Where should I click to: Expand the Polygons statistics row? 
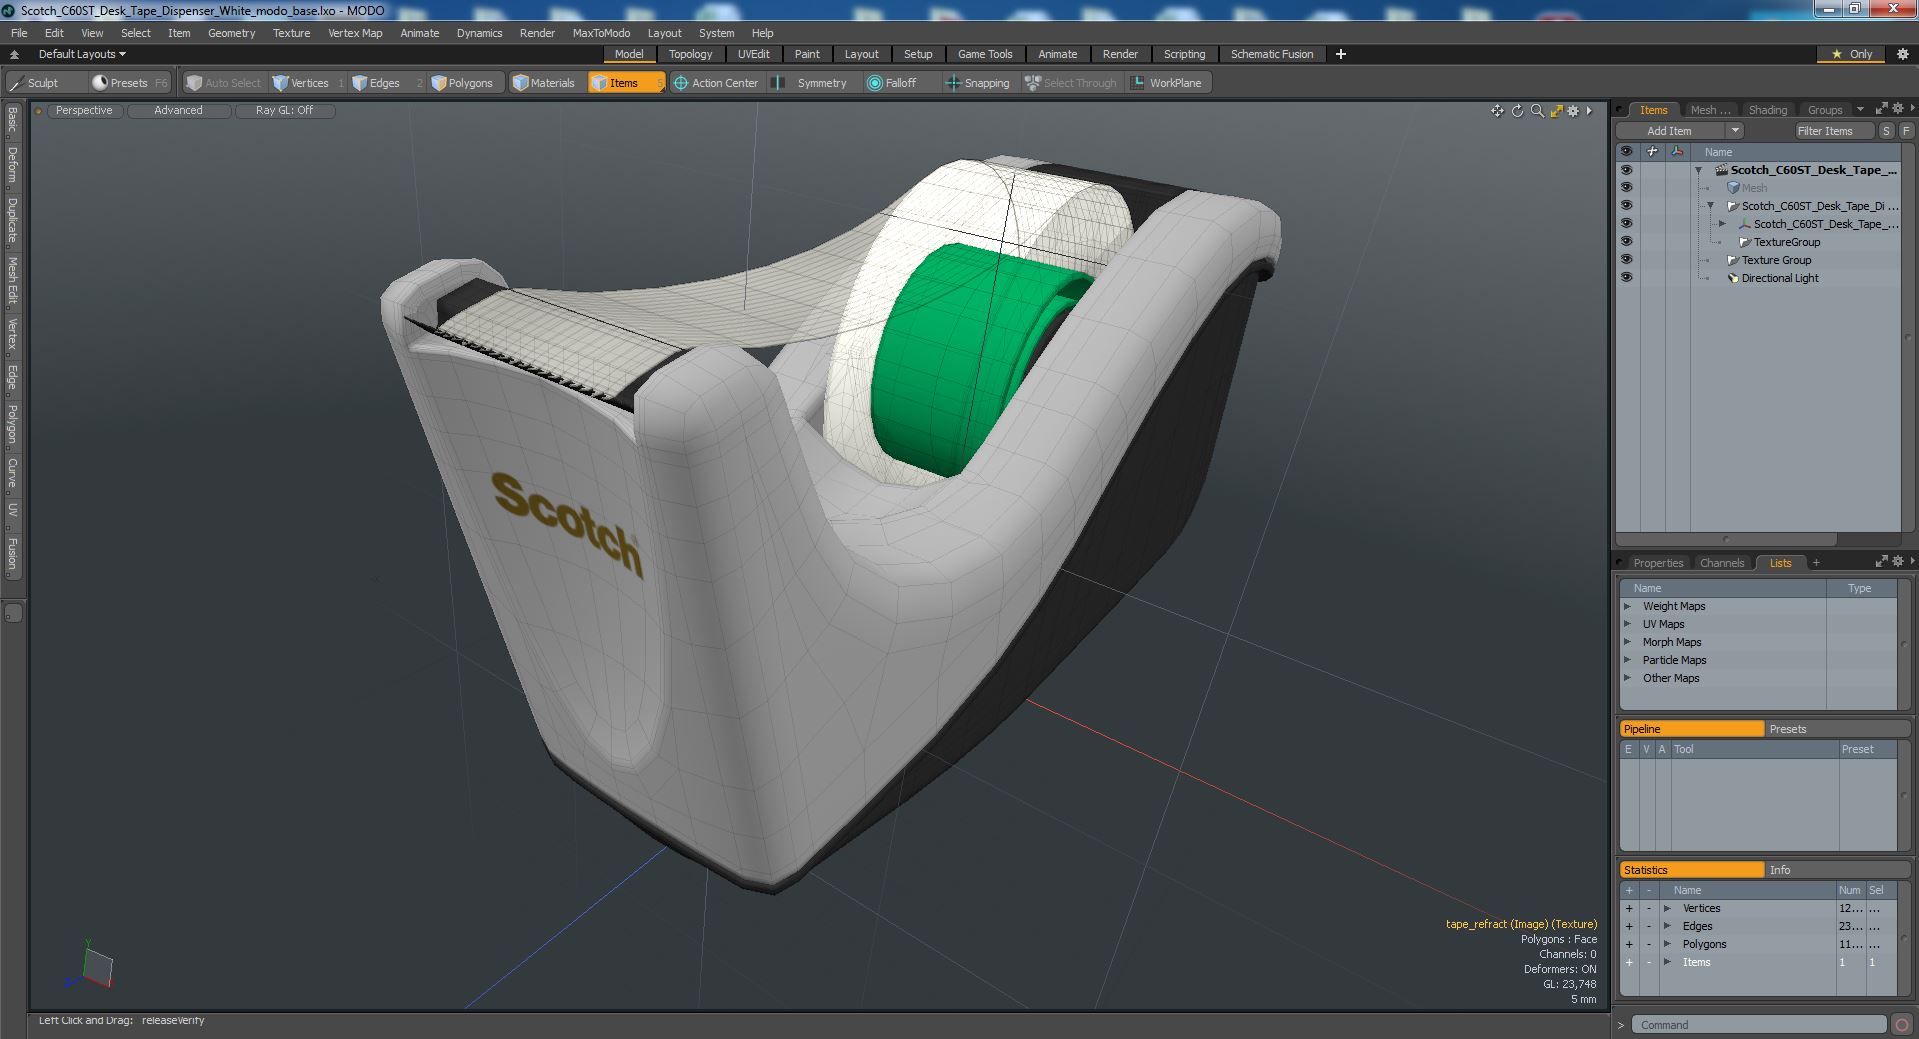click(1667, 944)
